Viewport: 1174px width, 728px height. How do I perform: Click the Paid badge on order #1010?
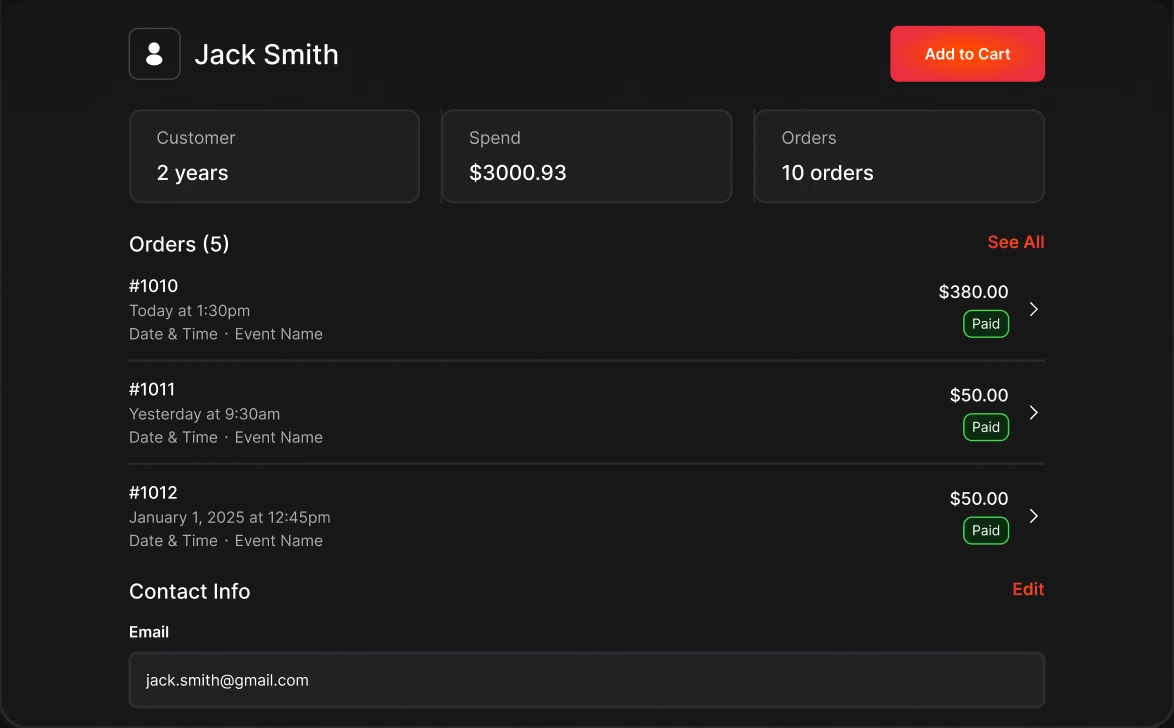[985, 324]
